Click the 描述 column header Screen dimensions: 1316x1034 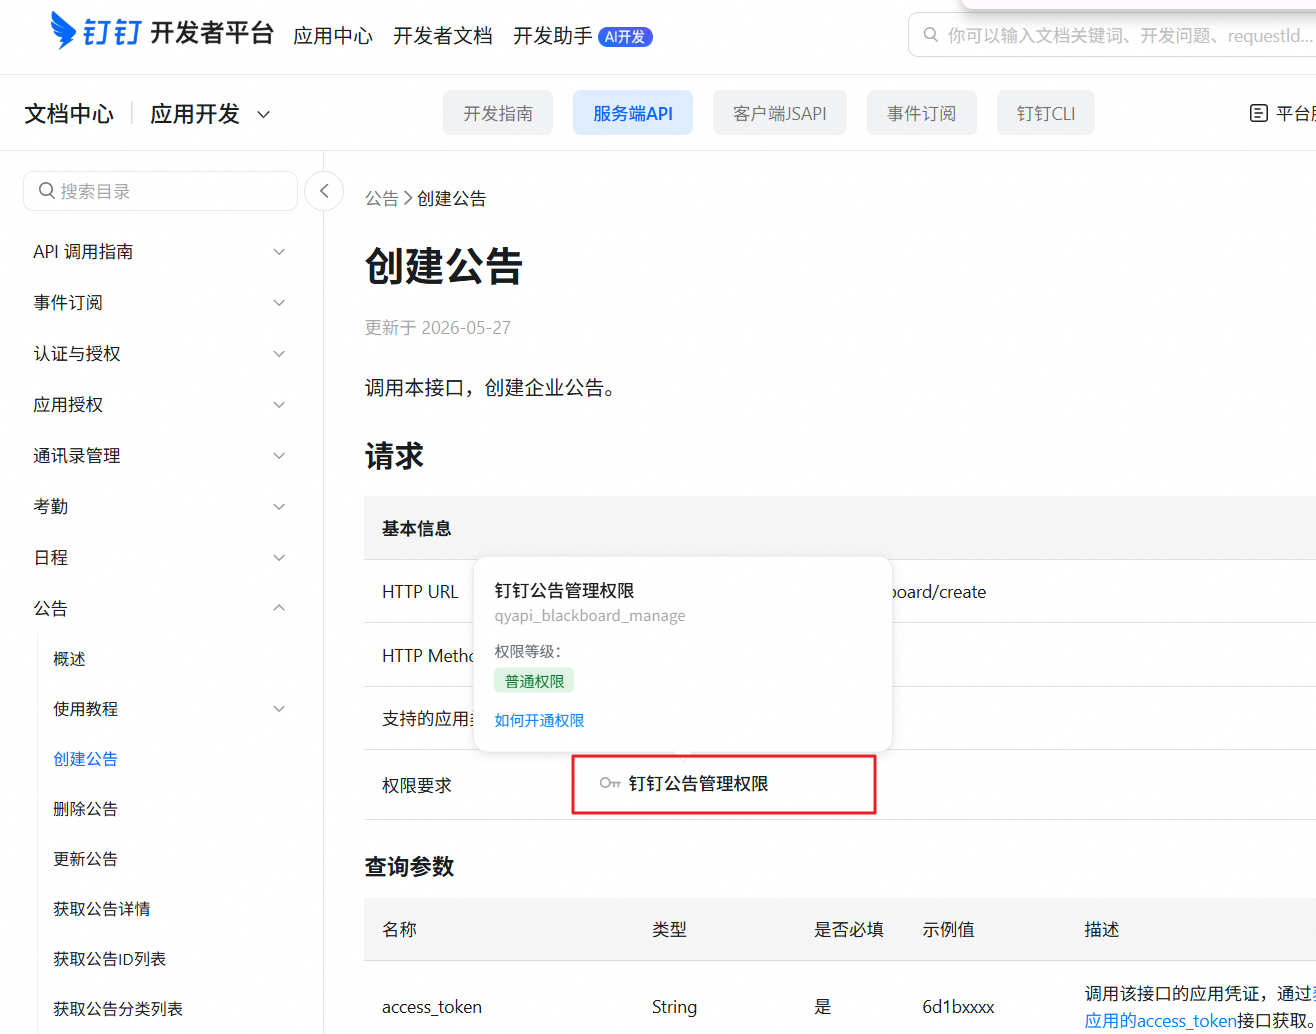[1102, 930]
